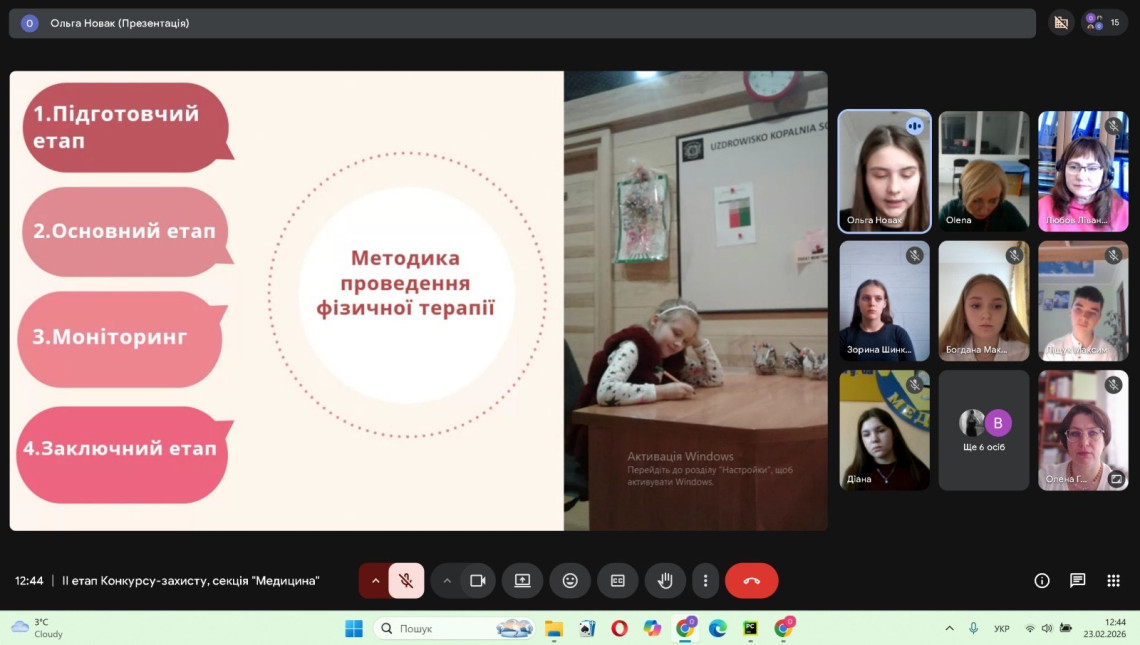1140x645 pixels.
Task: Expand video settings arrow beside camera
Action: pyautogui.click(x=447, y=581)
